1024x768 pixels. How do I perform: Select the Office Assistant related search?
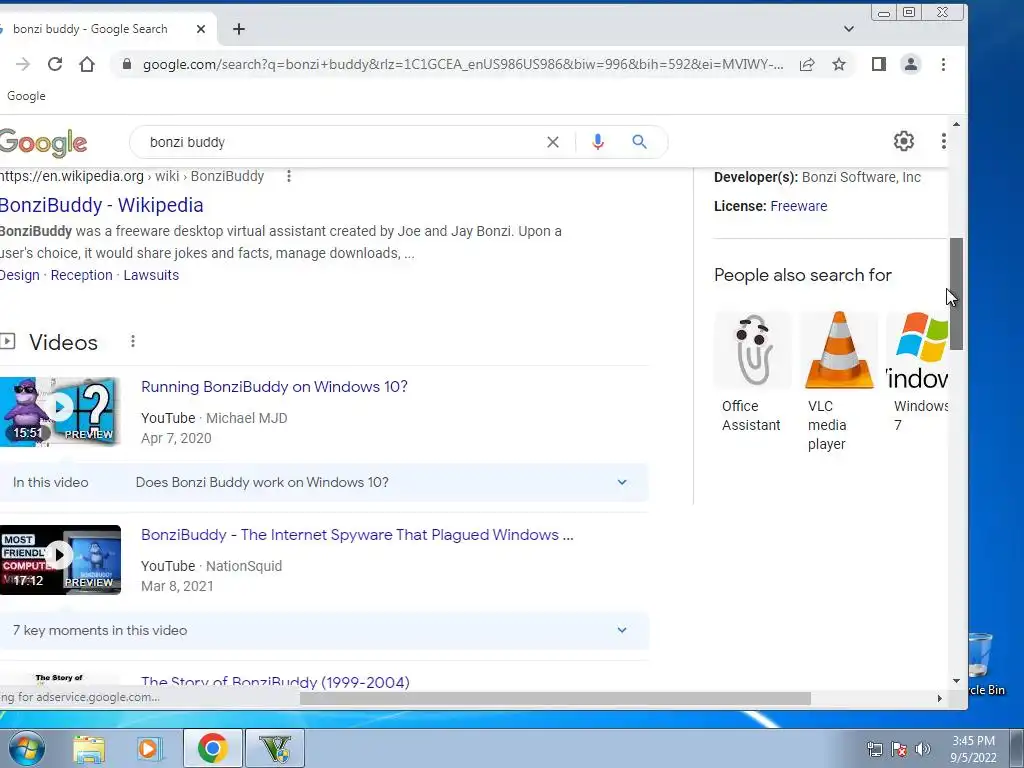click(753, 372)
